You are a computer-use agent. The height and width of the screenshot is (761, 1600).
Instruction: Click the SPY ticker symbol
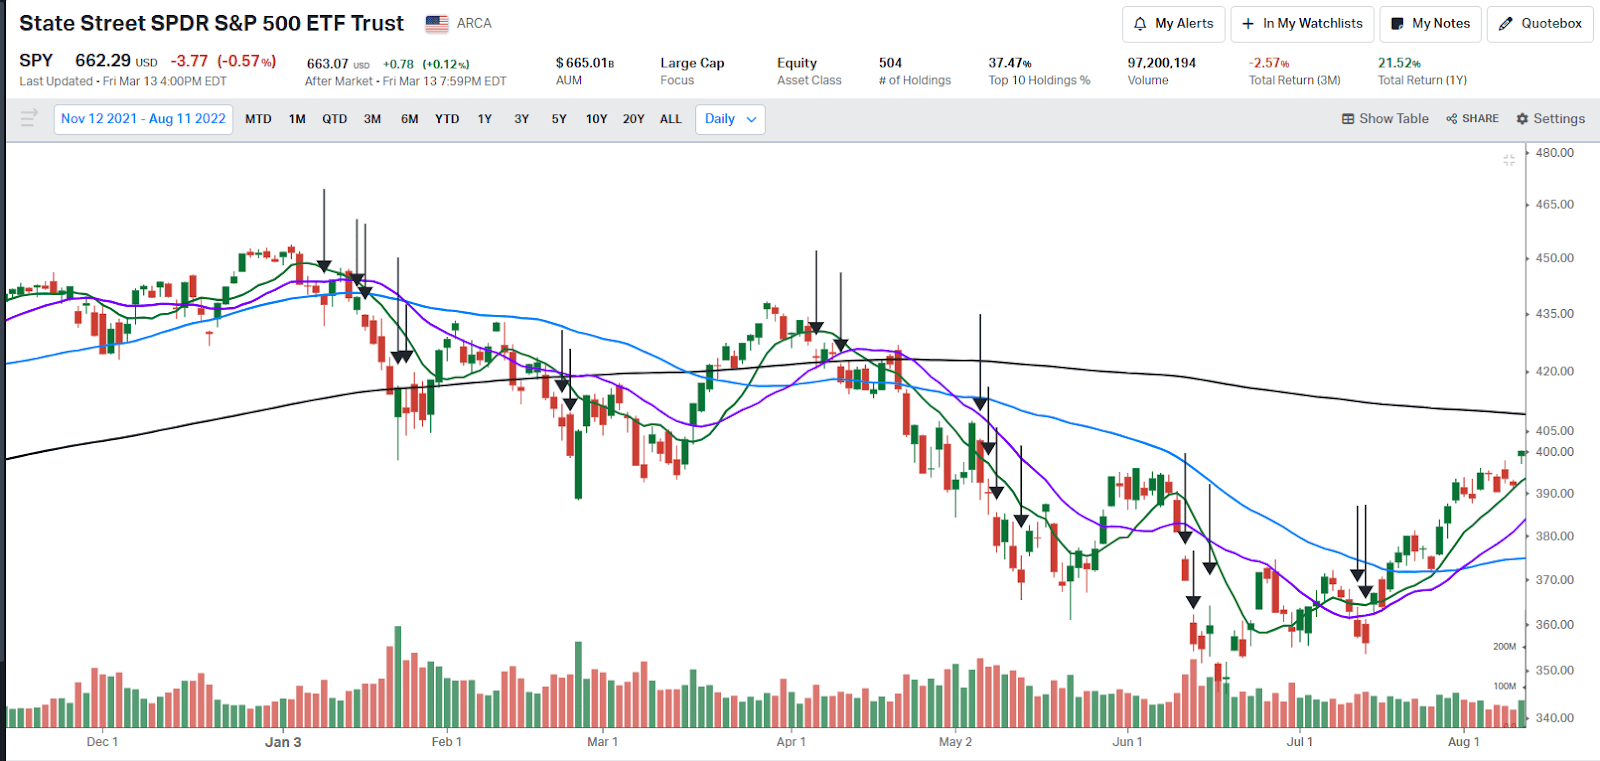click(x=36, y=61)
